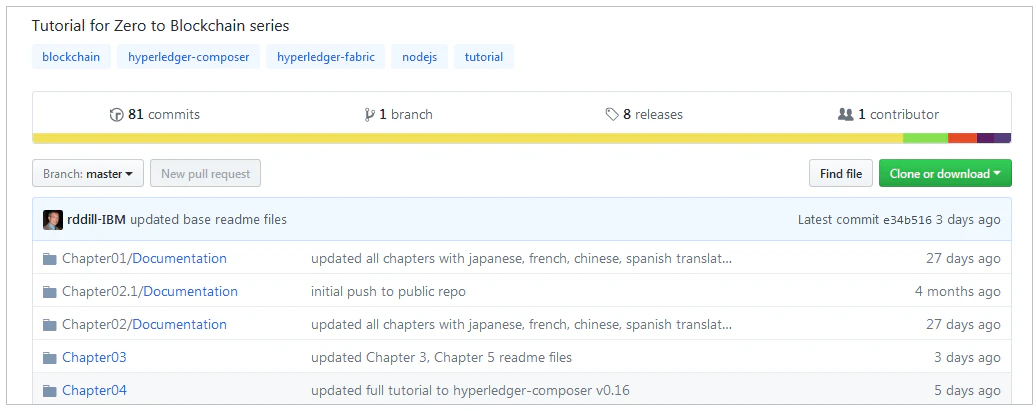Open commit hash e34b516
Image resolution: width=1036 pixels, height=411 pixels.
tap(907, 220)
